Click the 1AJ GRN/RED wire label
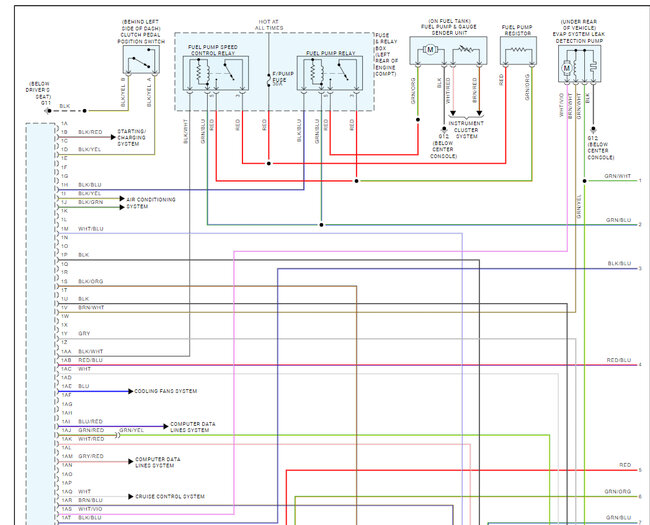The width and height of the screenshot is (650, 525). [91, 430]
